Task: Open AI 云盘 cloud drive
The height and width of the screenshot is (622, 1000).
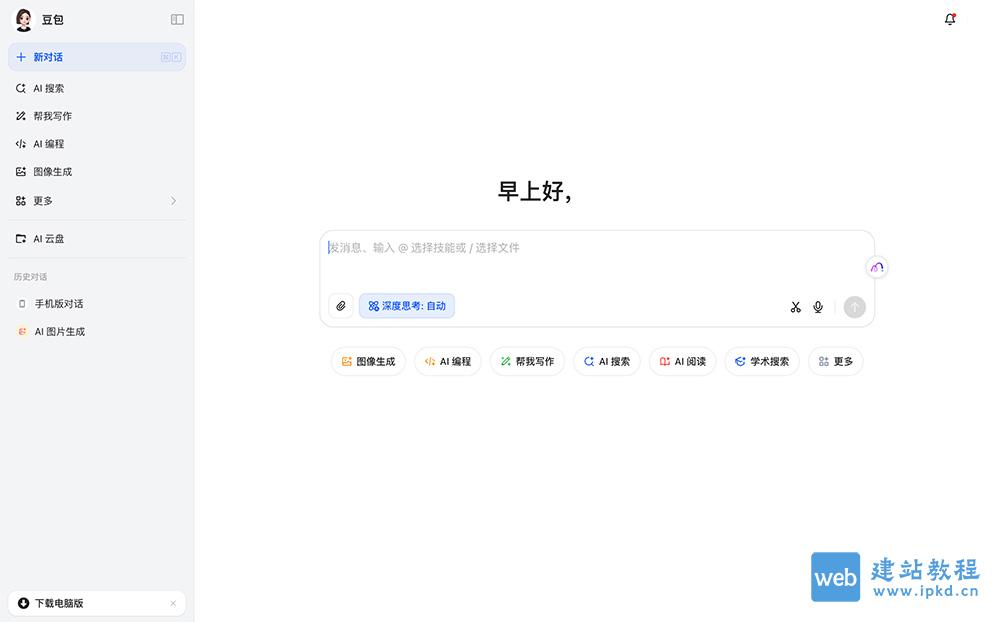Action: pos(97,239)
